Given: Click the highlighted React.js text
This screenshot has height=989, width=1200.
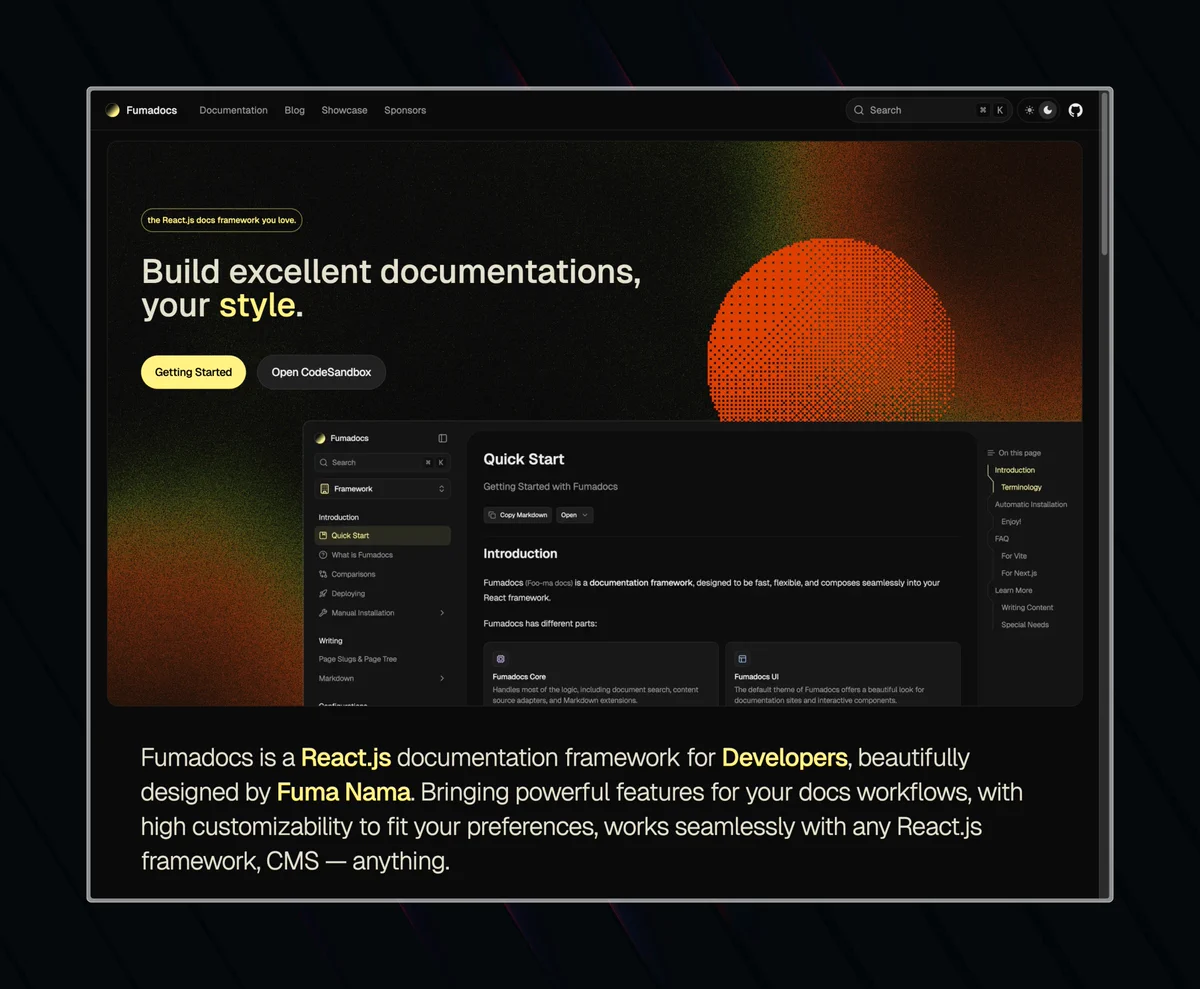Looking at the screenshot, I should click(346, 758).
